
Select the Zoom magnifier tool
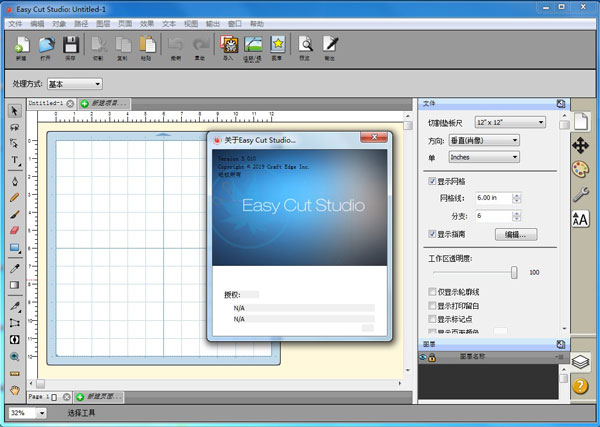tap(15, 357)
